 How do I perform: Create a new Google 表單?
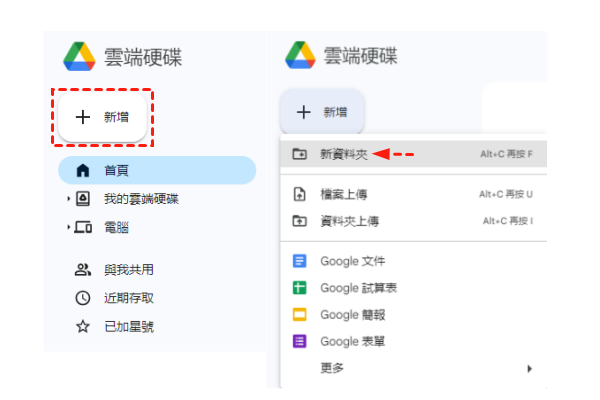click(414, 341)
